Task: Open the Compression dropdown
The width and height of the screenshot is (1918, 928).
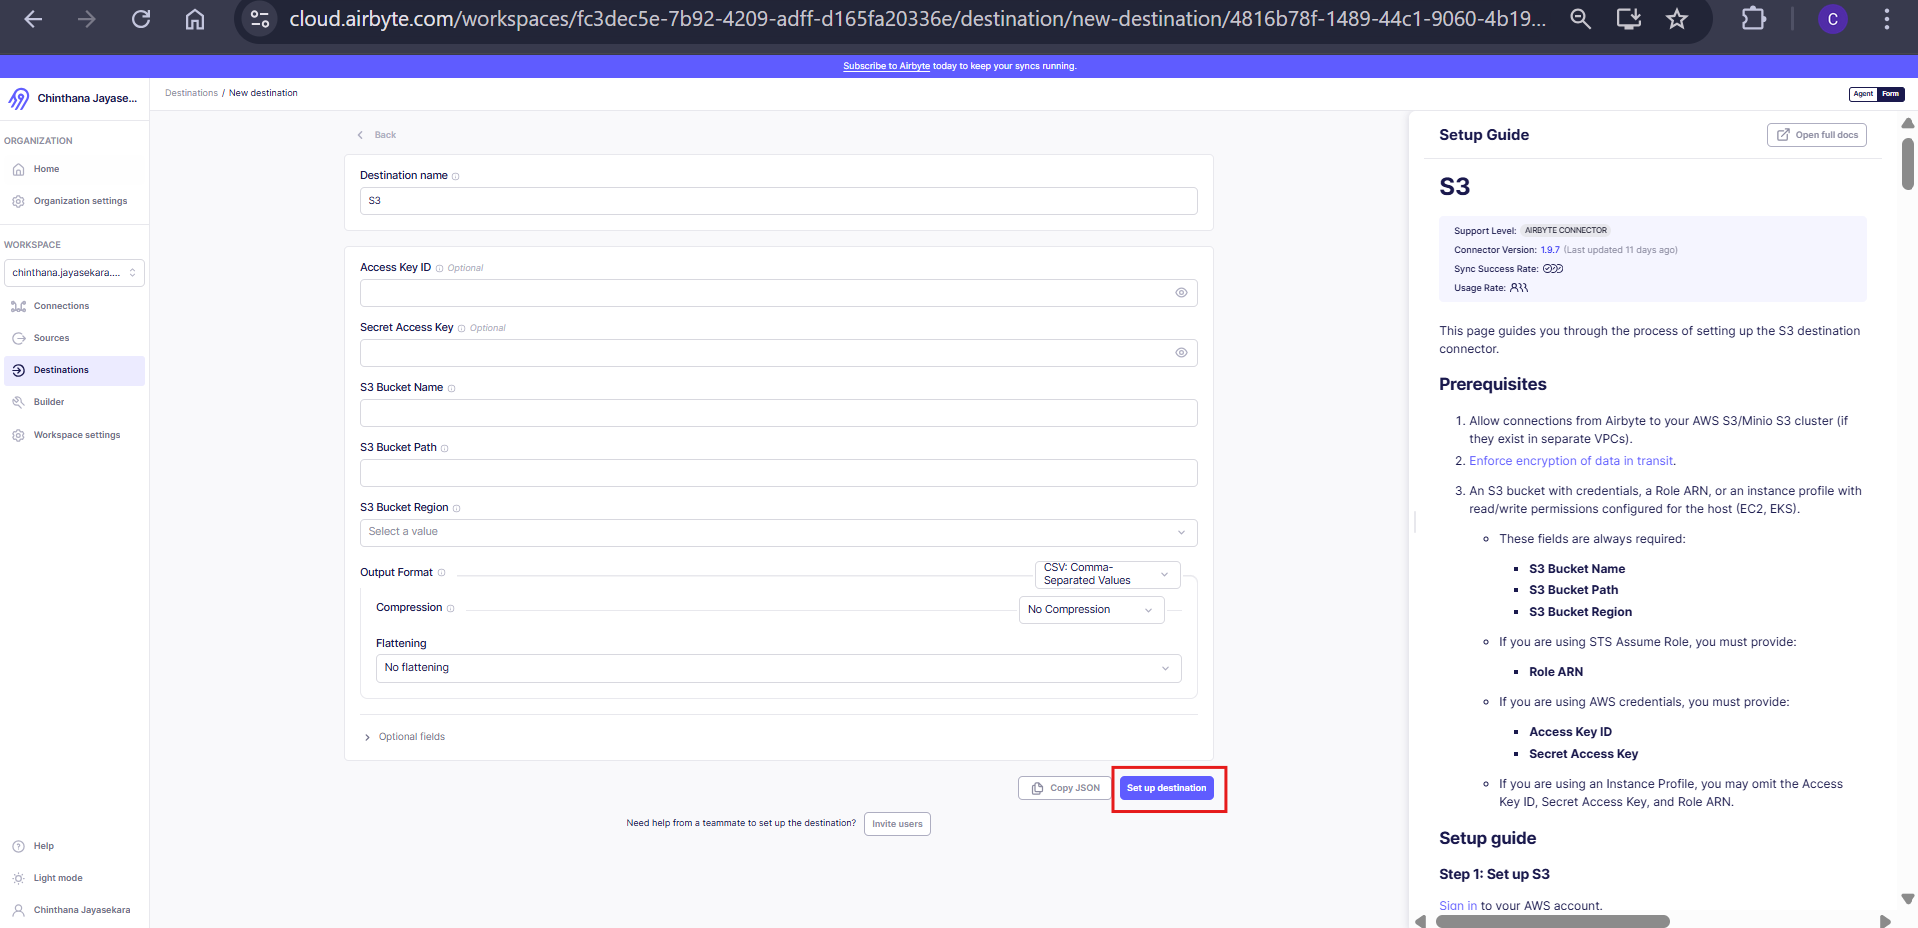Action: point(1091,610)
